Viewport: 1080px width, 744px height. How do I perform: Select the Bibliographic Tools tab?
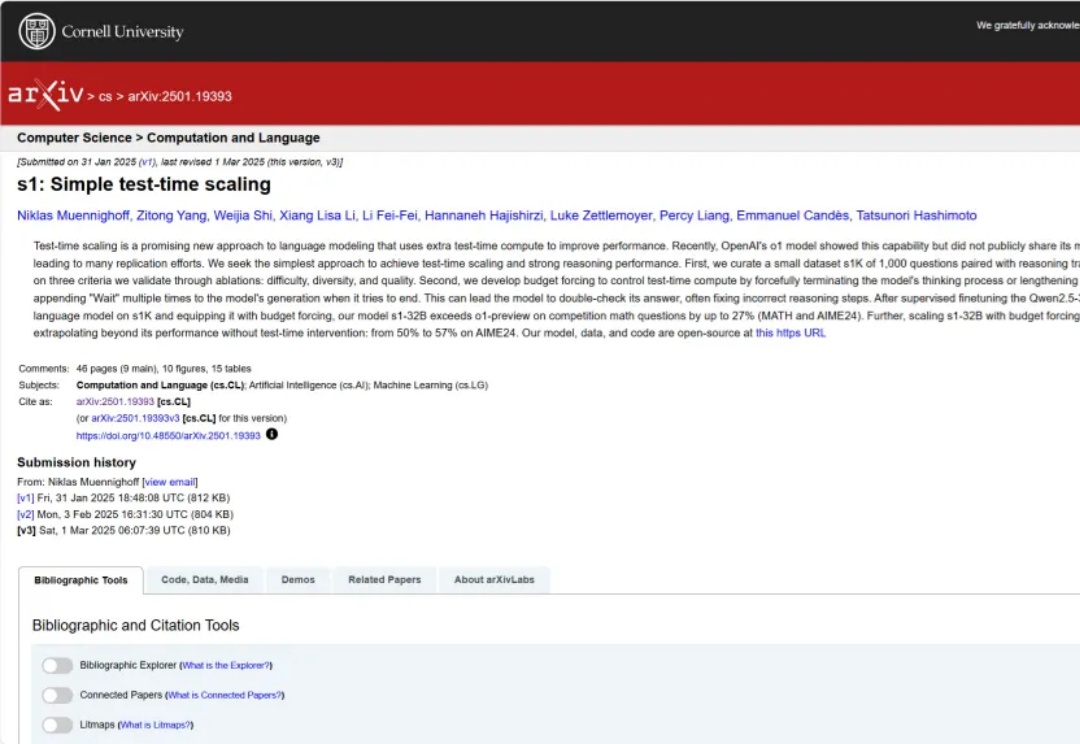81,580
